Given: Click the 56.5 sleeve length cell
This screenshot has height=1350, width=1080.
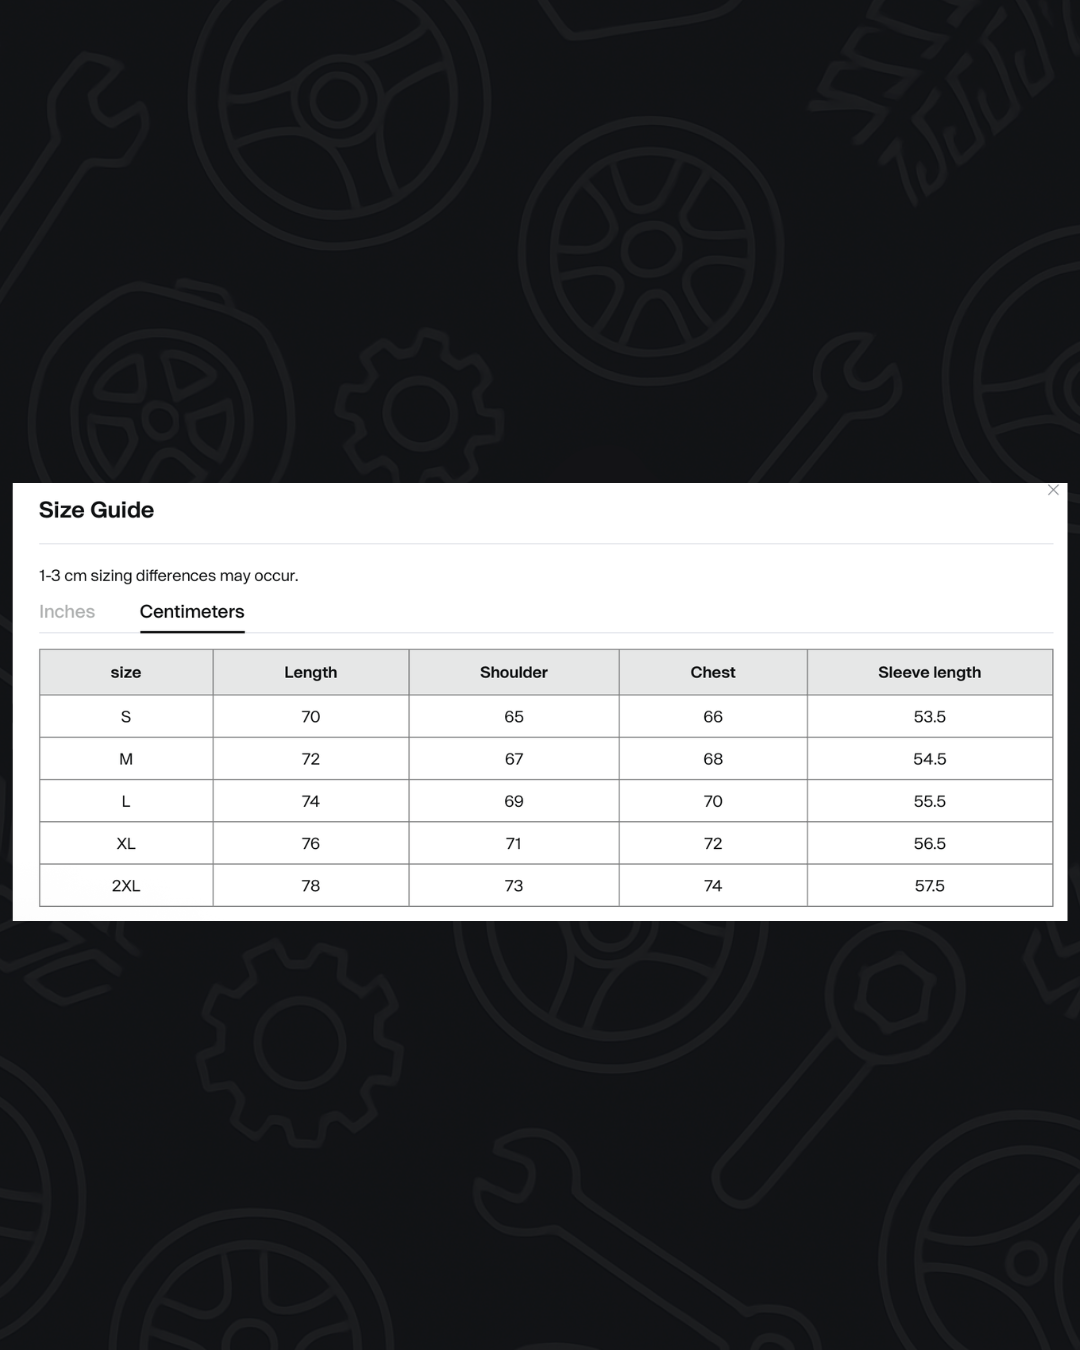Looking at the screenshot, I should click(930, 843).
